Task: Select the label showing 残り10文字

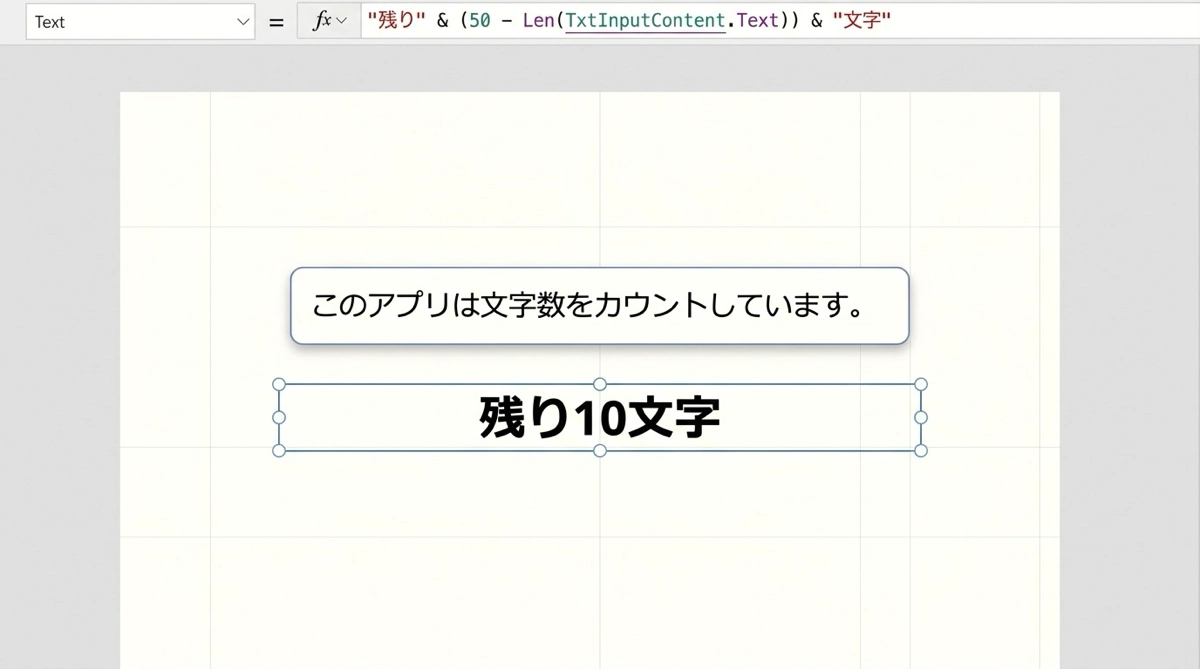Action: pyautogui.click(x=599, y=418)
